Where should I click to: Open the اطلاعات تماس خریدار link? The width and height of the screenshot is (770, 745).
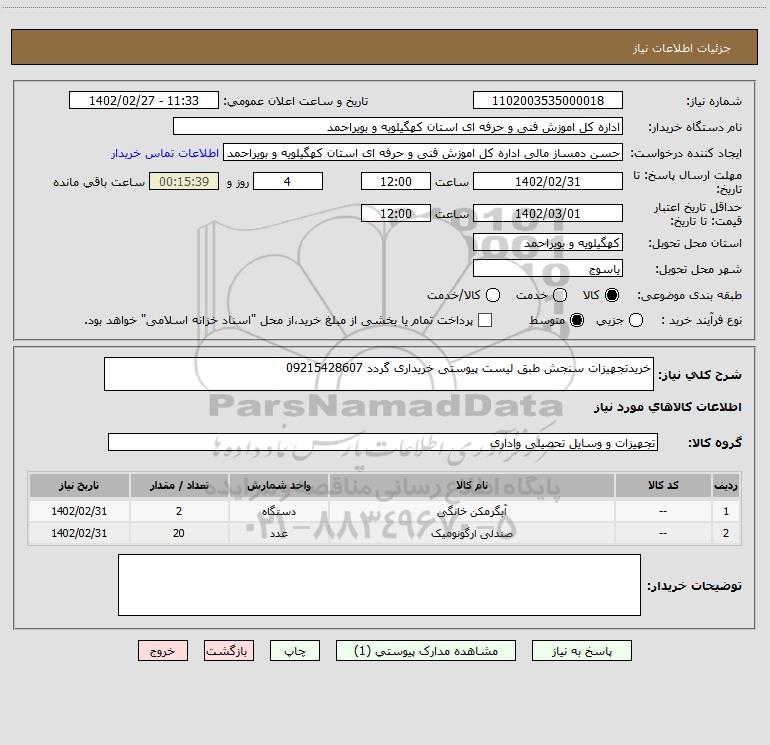[165, 153]
